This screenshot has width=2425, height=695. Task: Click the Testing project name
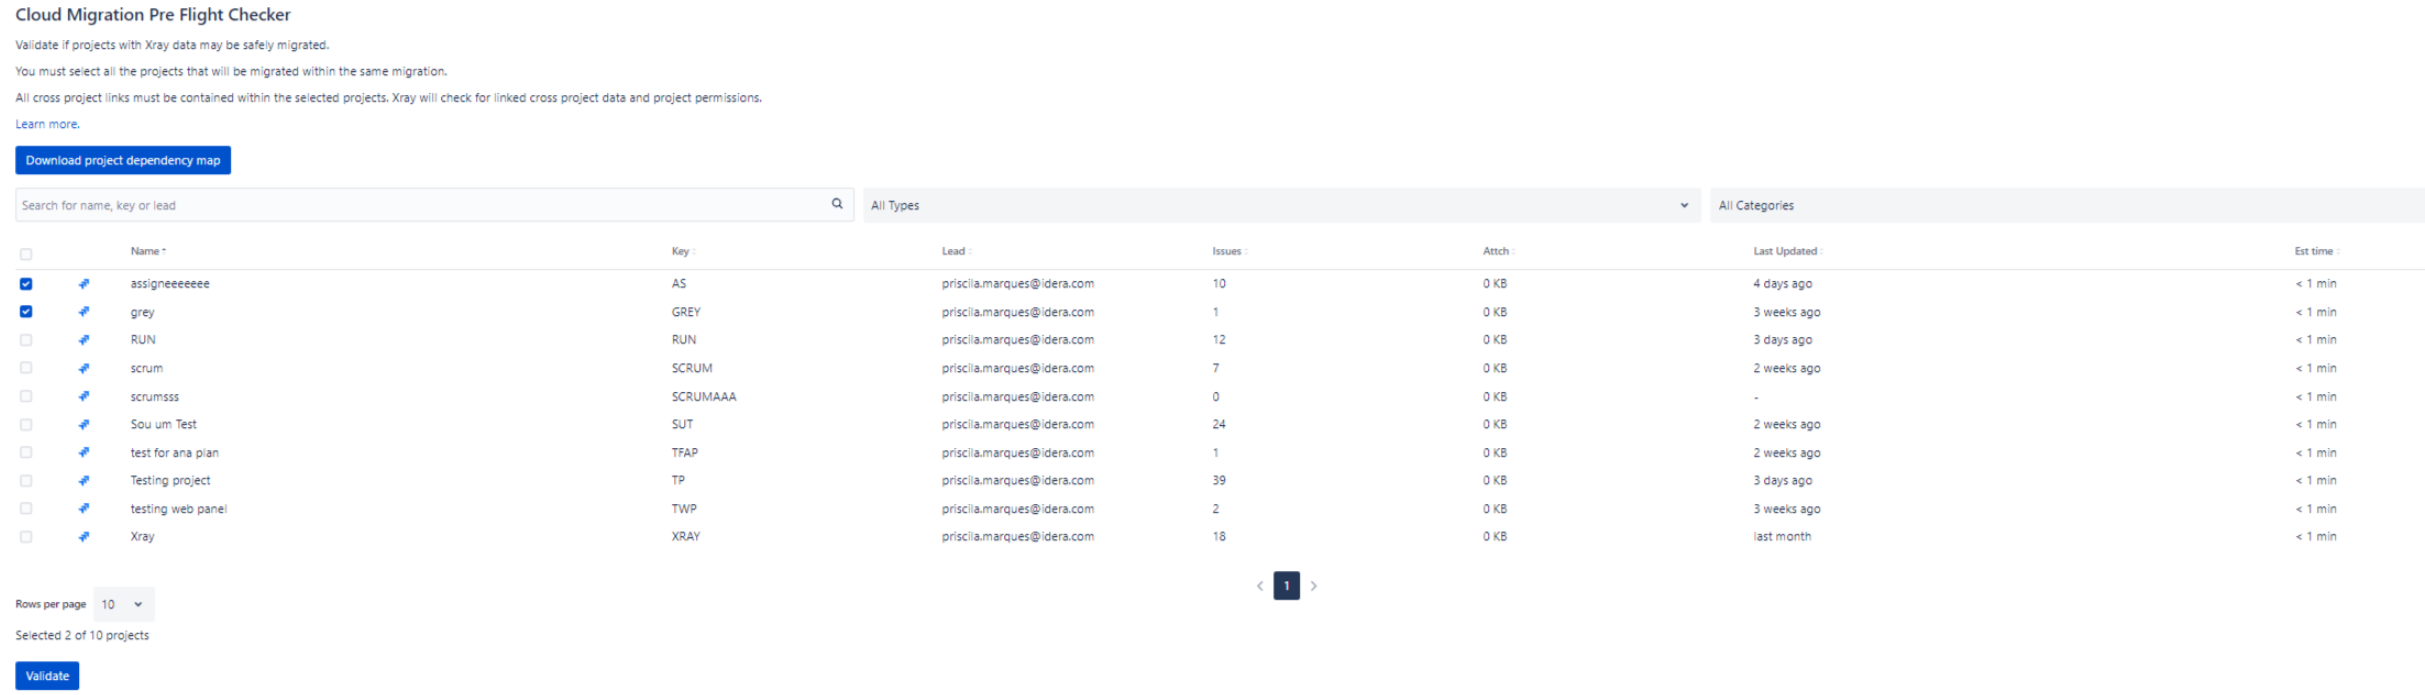170,480
